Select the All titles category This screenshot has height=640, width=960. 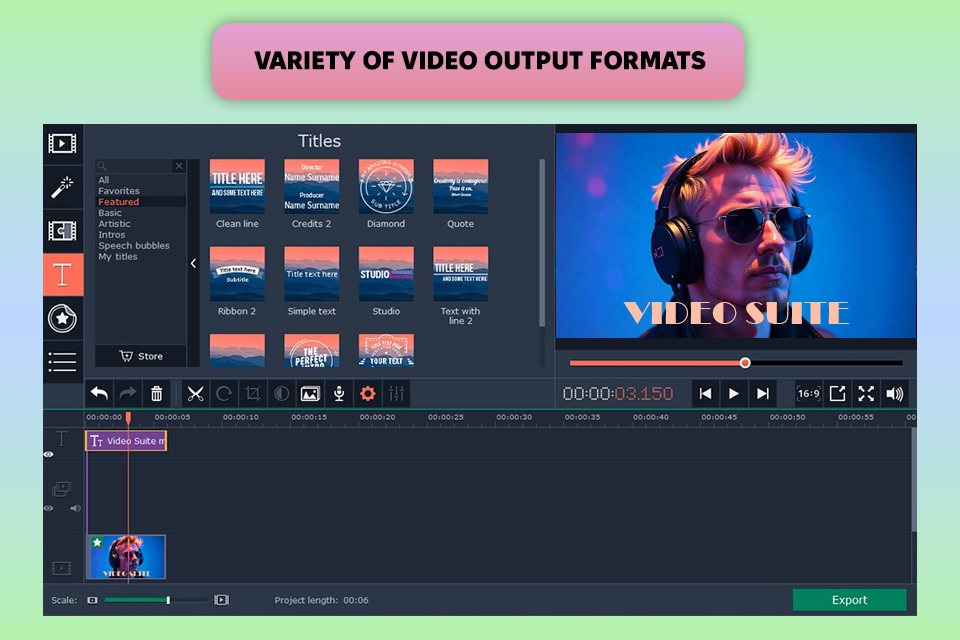(103, 180)
